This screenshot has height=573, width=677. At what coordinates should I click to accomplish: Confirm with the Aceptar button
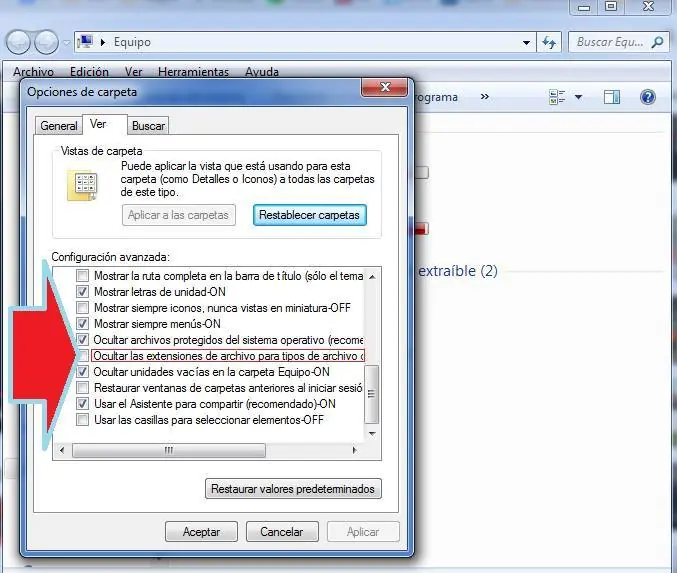tap(201, 532)
